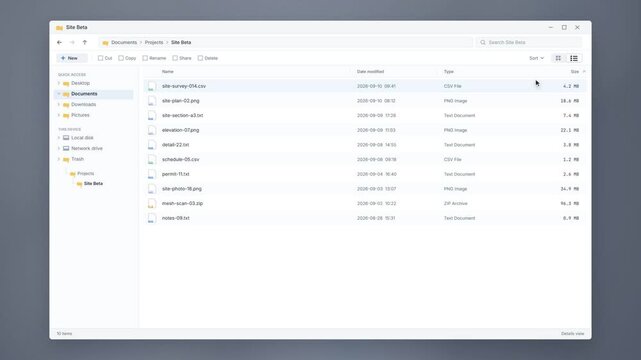Select file name site-survey-014.csv
This screenshot has width=641, height=360.
[x=184, y=86]
